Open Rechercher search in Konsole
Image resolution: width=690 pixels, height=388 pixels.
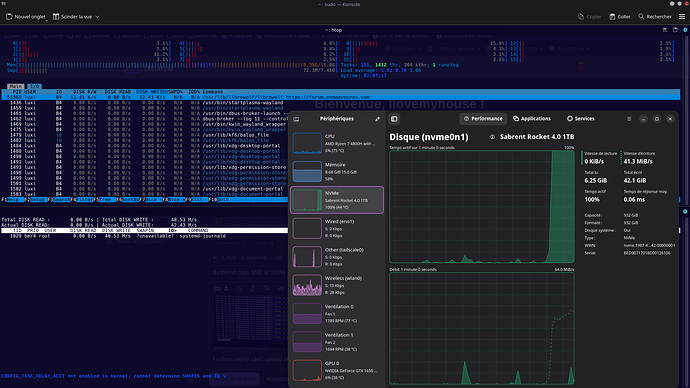point(655,17)
